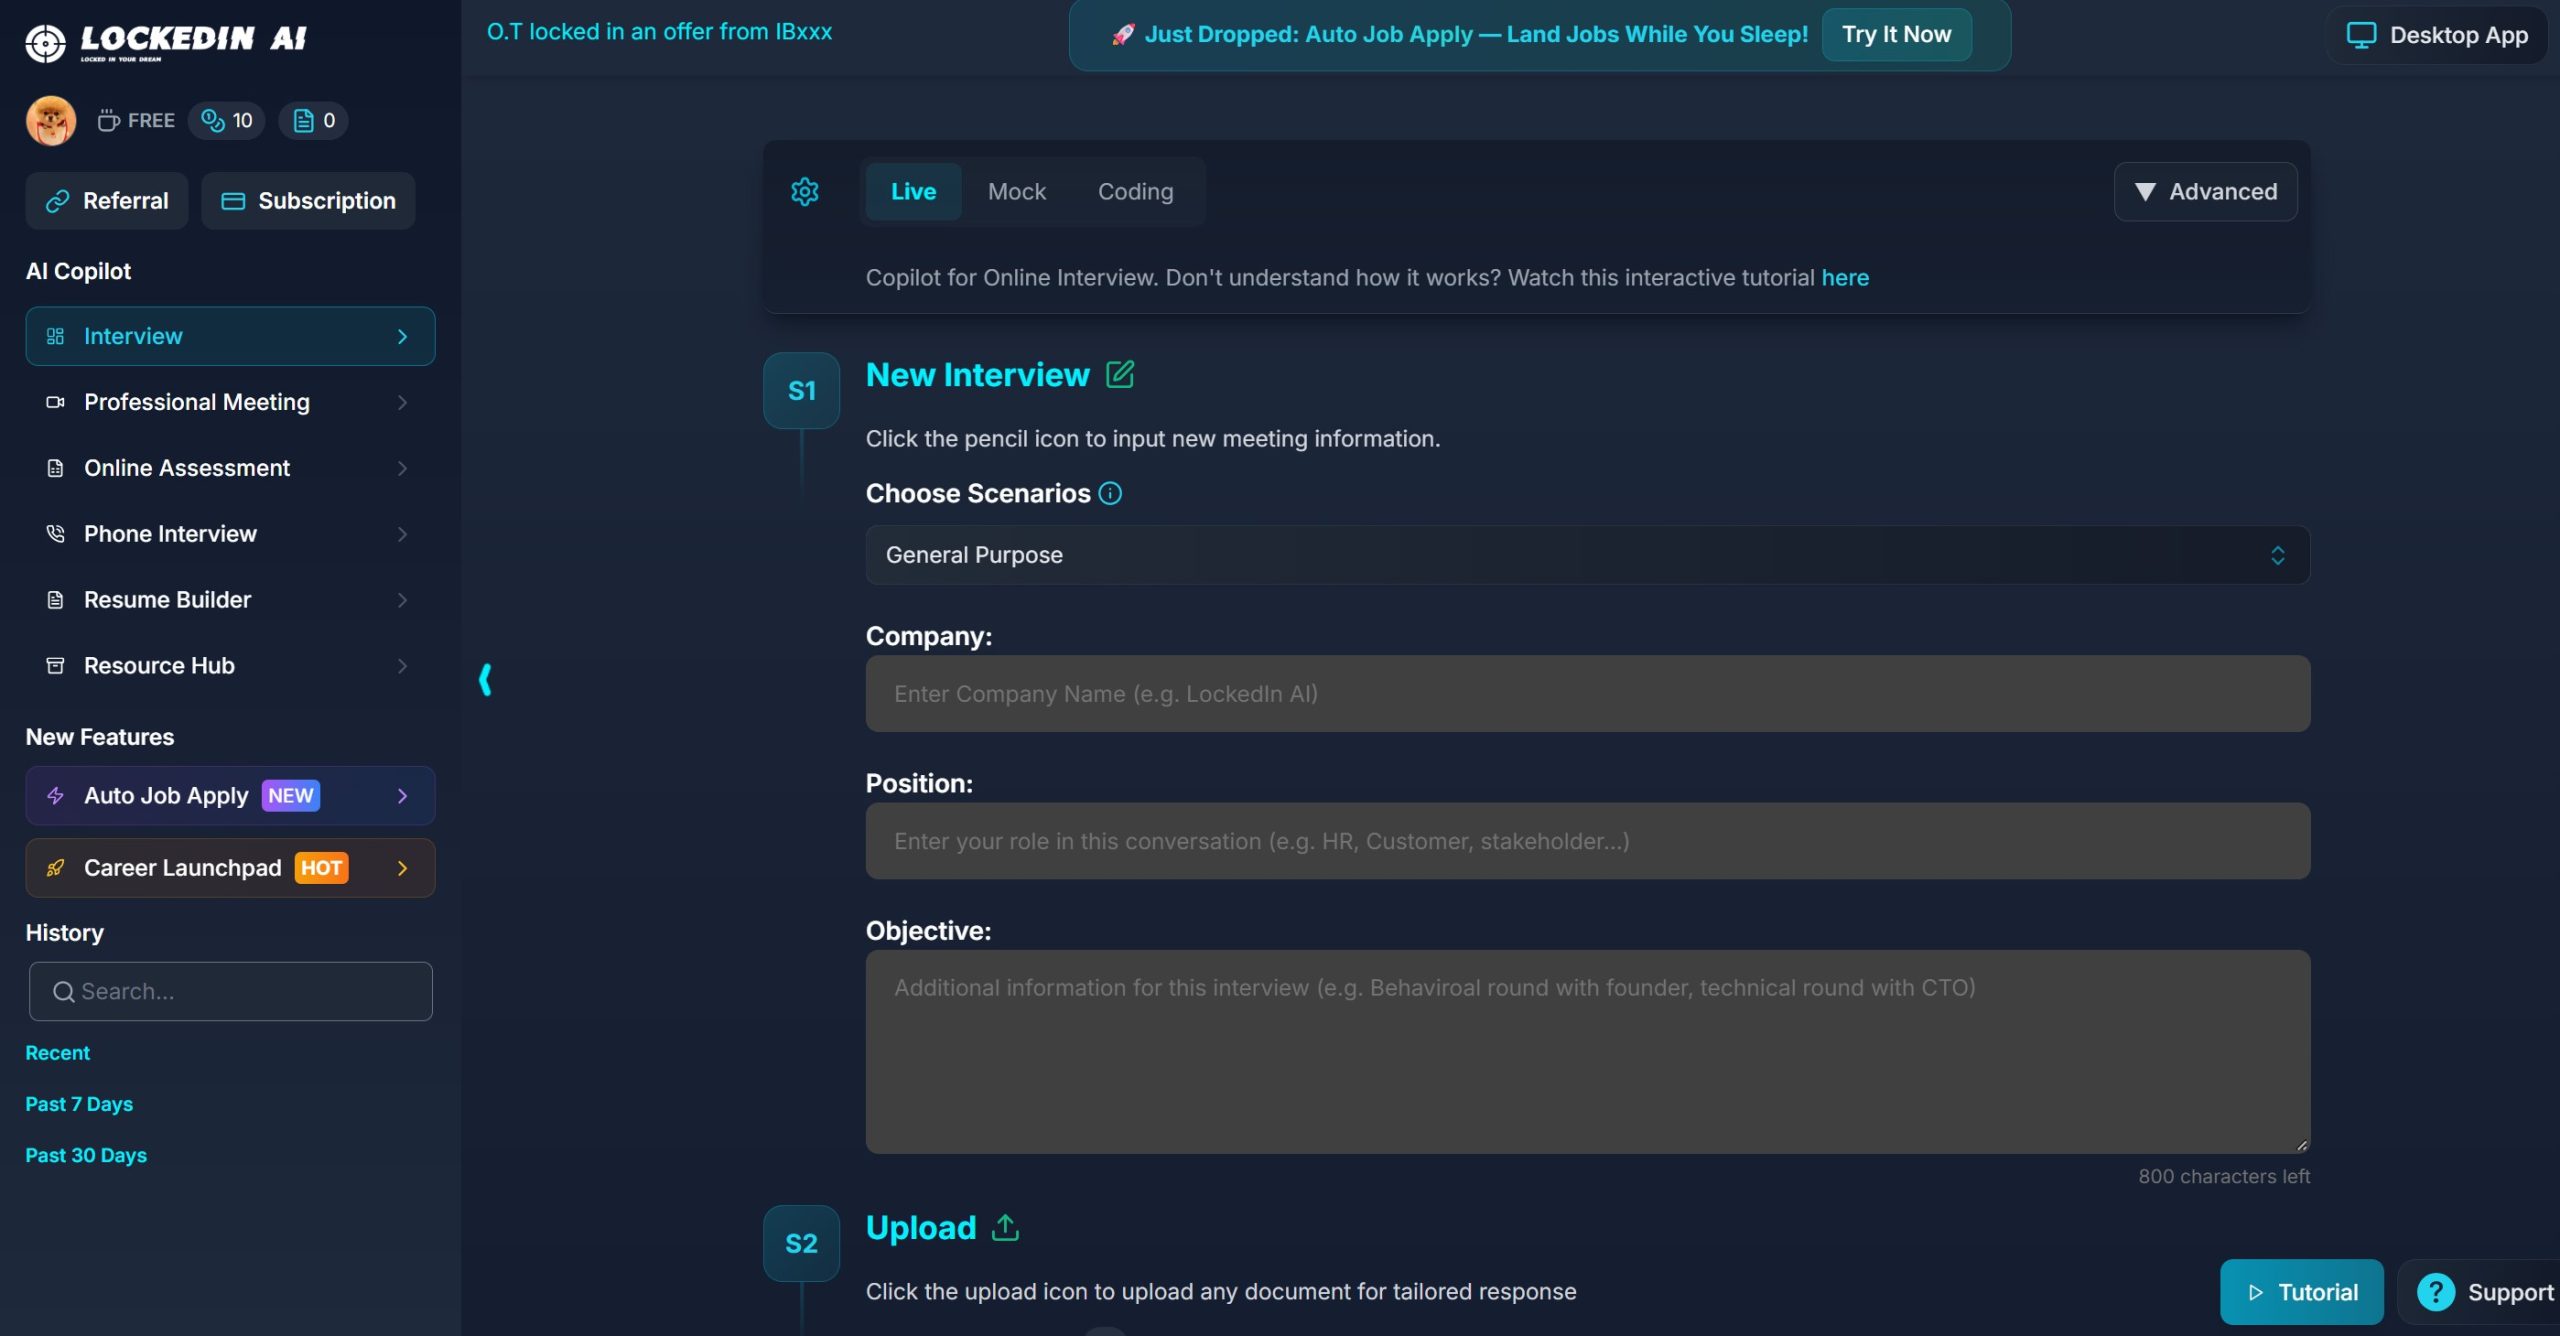Click the O.T locked in an offer ticker
Screen dimensions: 2560x1336
click(x=659, y=32)
